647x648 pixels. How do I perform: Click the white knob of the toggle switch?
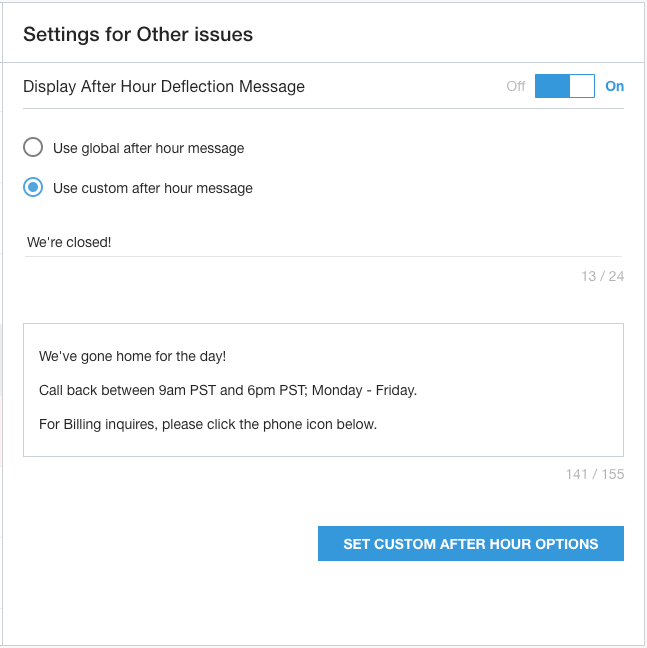click(x=582, y=86)
